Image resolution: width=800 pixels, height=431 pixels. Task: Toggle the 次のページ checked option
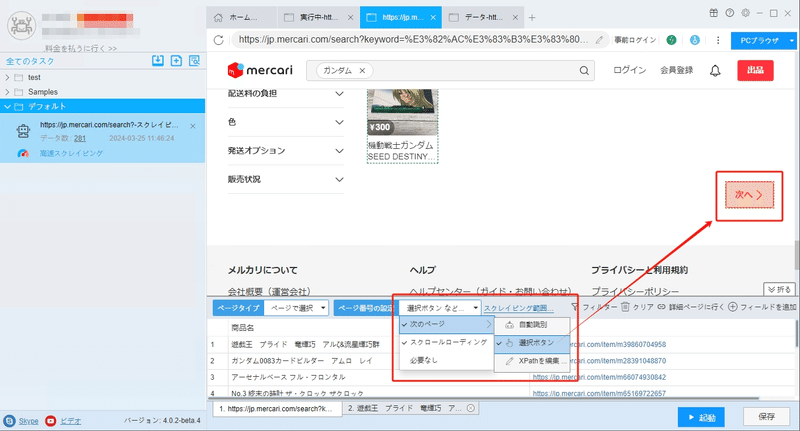pos(446,324)
